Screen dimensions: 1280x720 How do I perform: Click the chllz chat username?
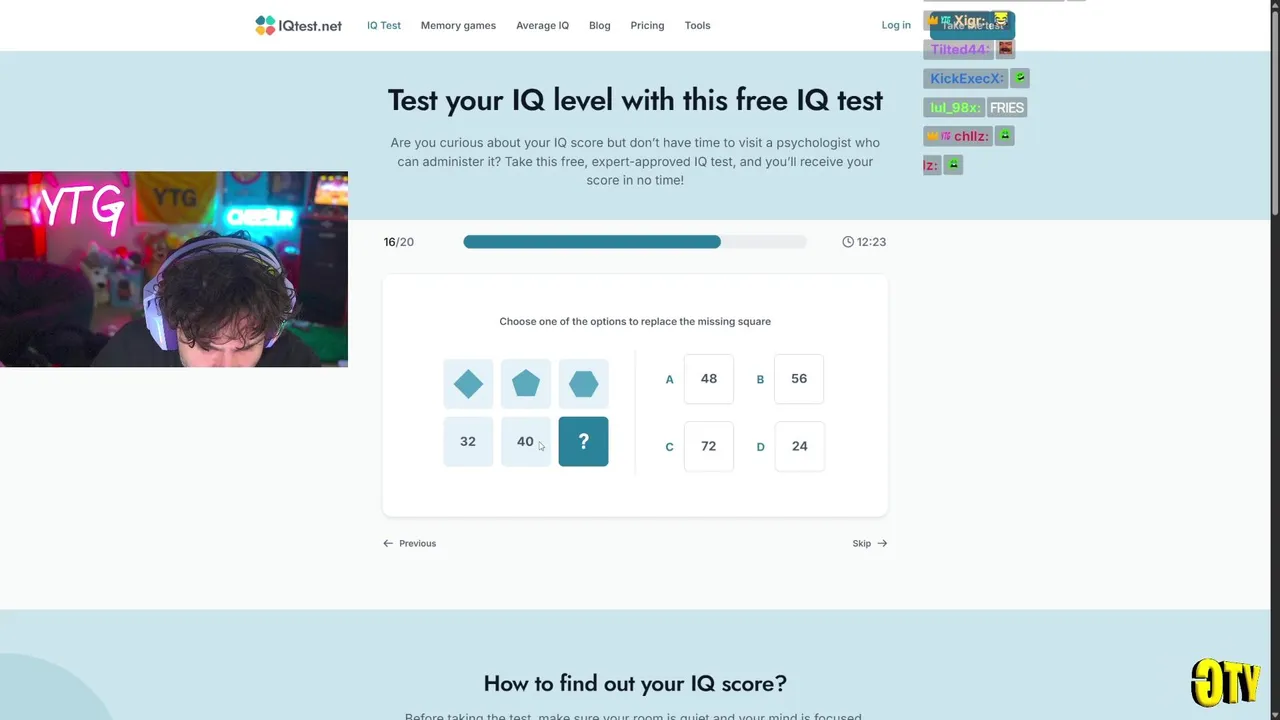(x=971, y=137)
